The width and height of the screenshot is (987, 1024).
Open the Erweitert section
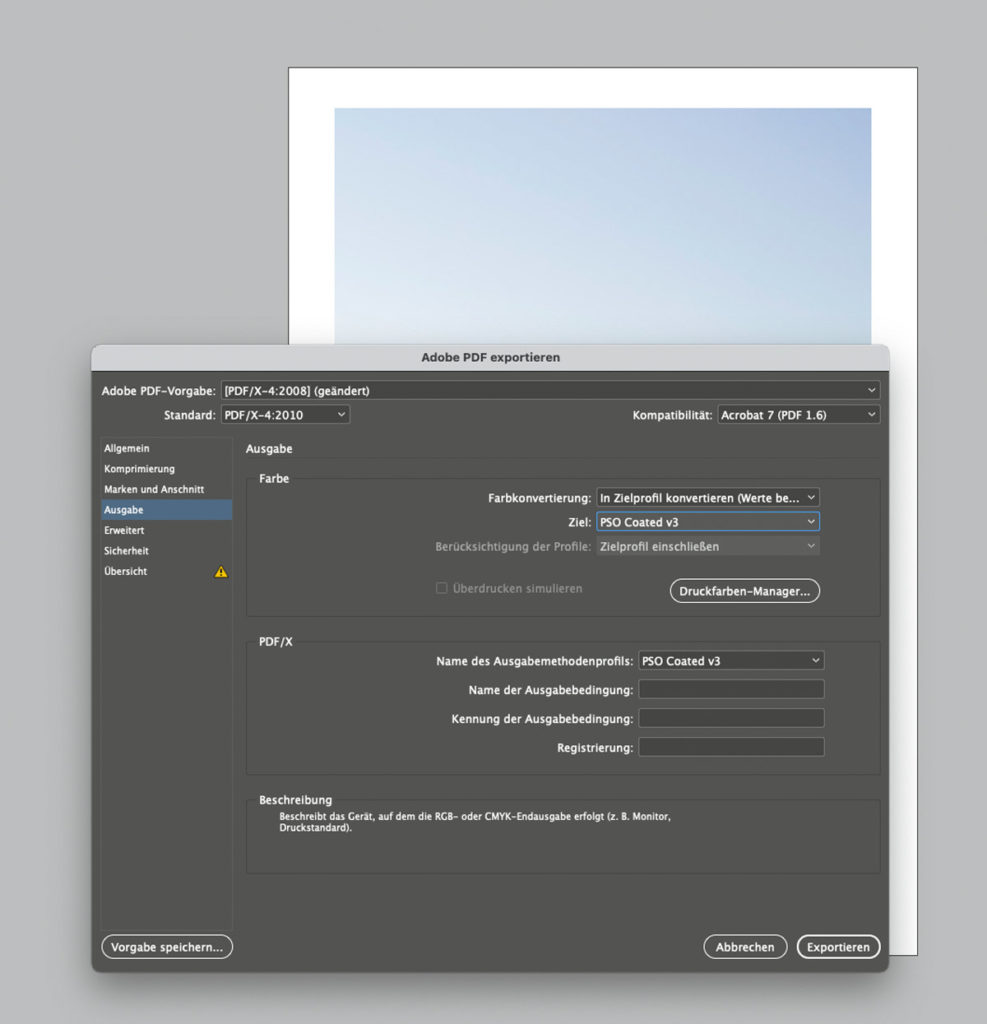pyautogui.click(x=166, y=530)
